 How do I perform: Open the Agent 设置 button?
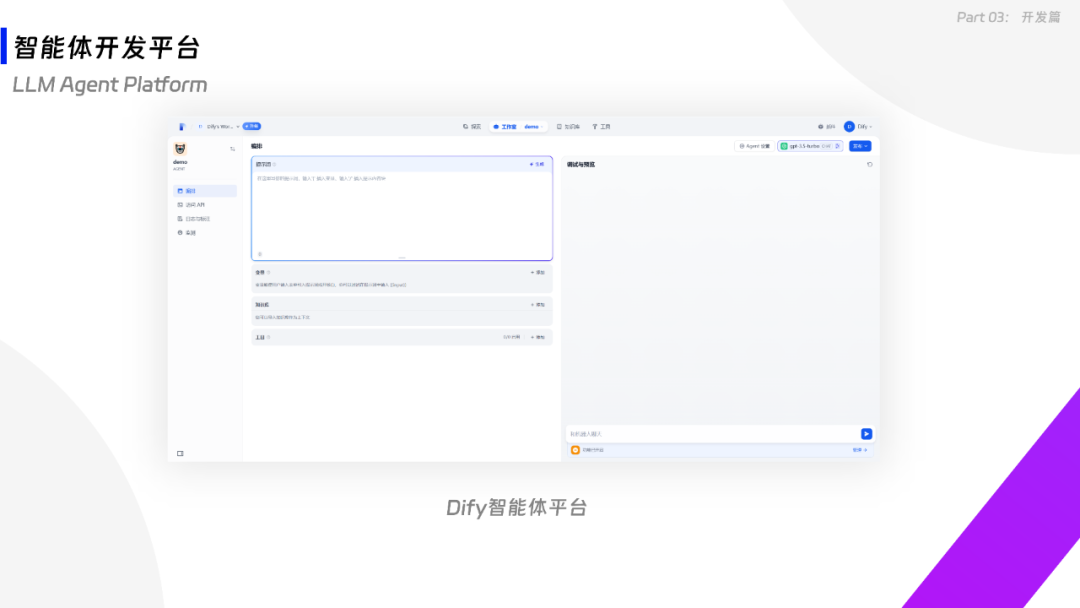755,146
